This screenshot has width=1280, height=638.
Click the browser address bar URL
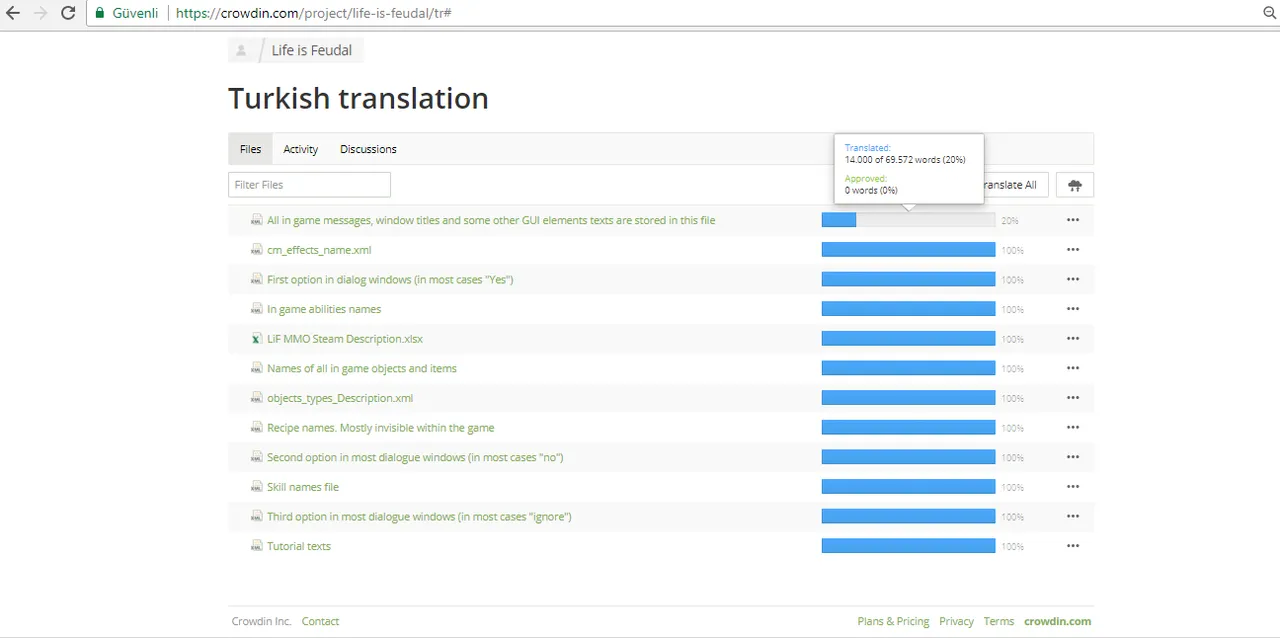click(x=314, y=14)
